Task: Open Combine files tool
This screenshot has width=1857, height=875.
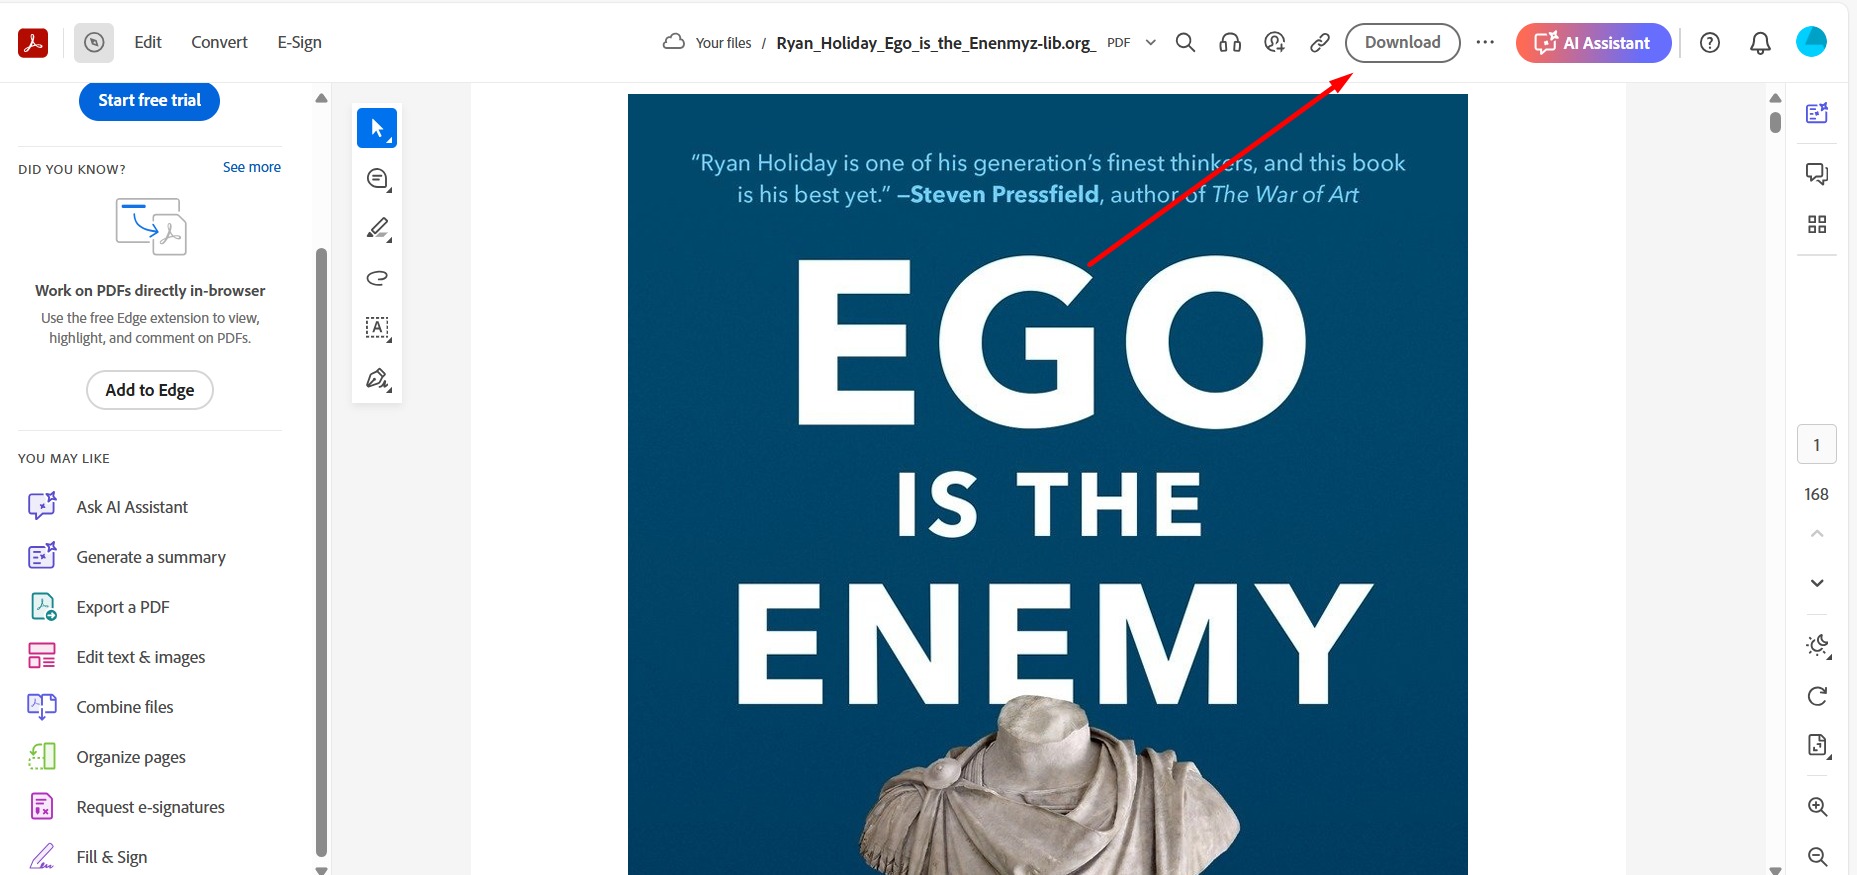Action: pos(124,707)
